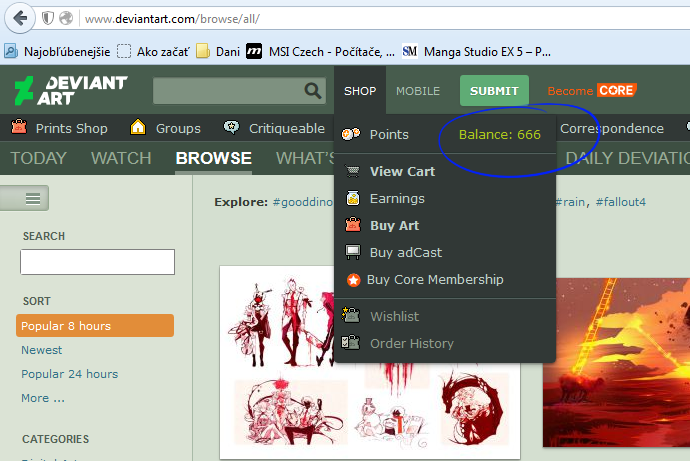Click the Become CORE link

point(592,91)
